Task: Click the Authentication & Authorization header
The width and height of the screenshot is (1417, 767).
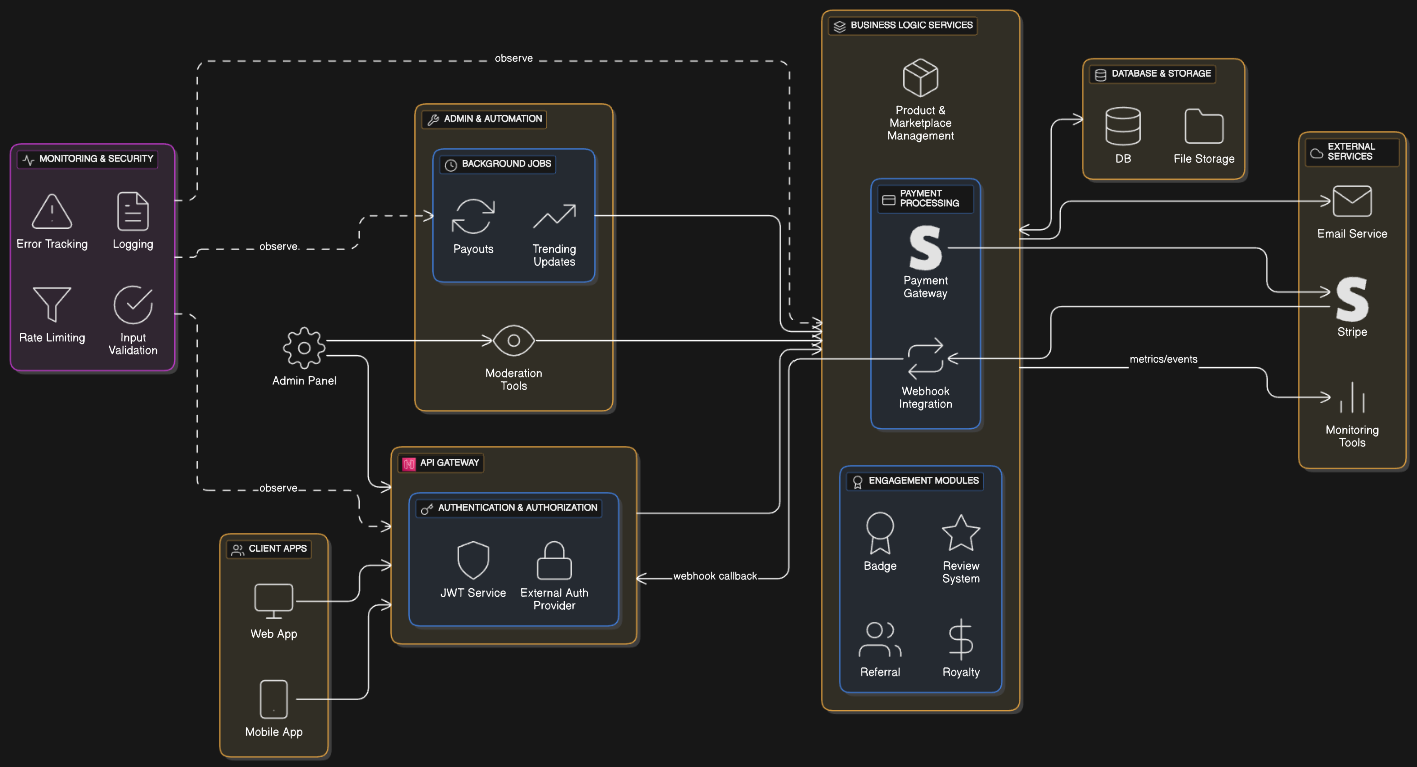Action: pos(509,508)
